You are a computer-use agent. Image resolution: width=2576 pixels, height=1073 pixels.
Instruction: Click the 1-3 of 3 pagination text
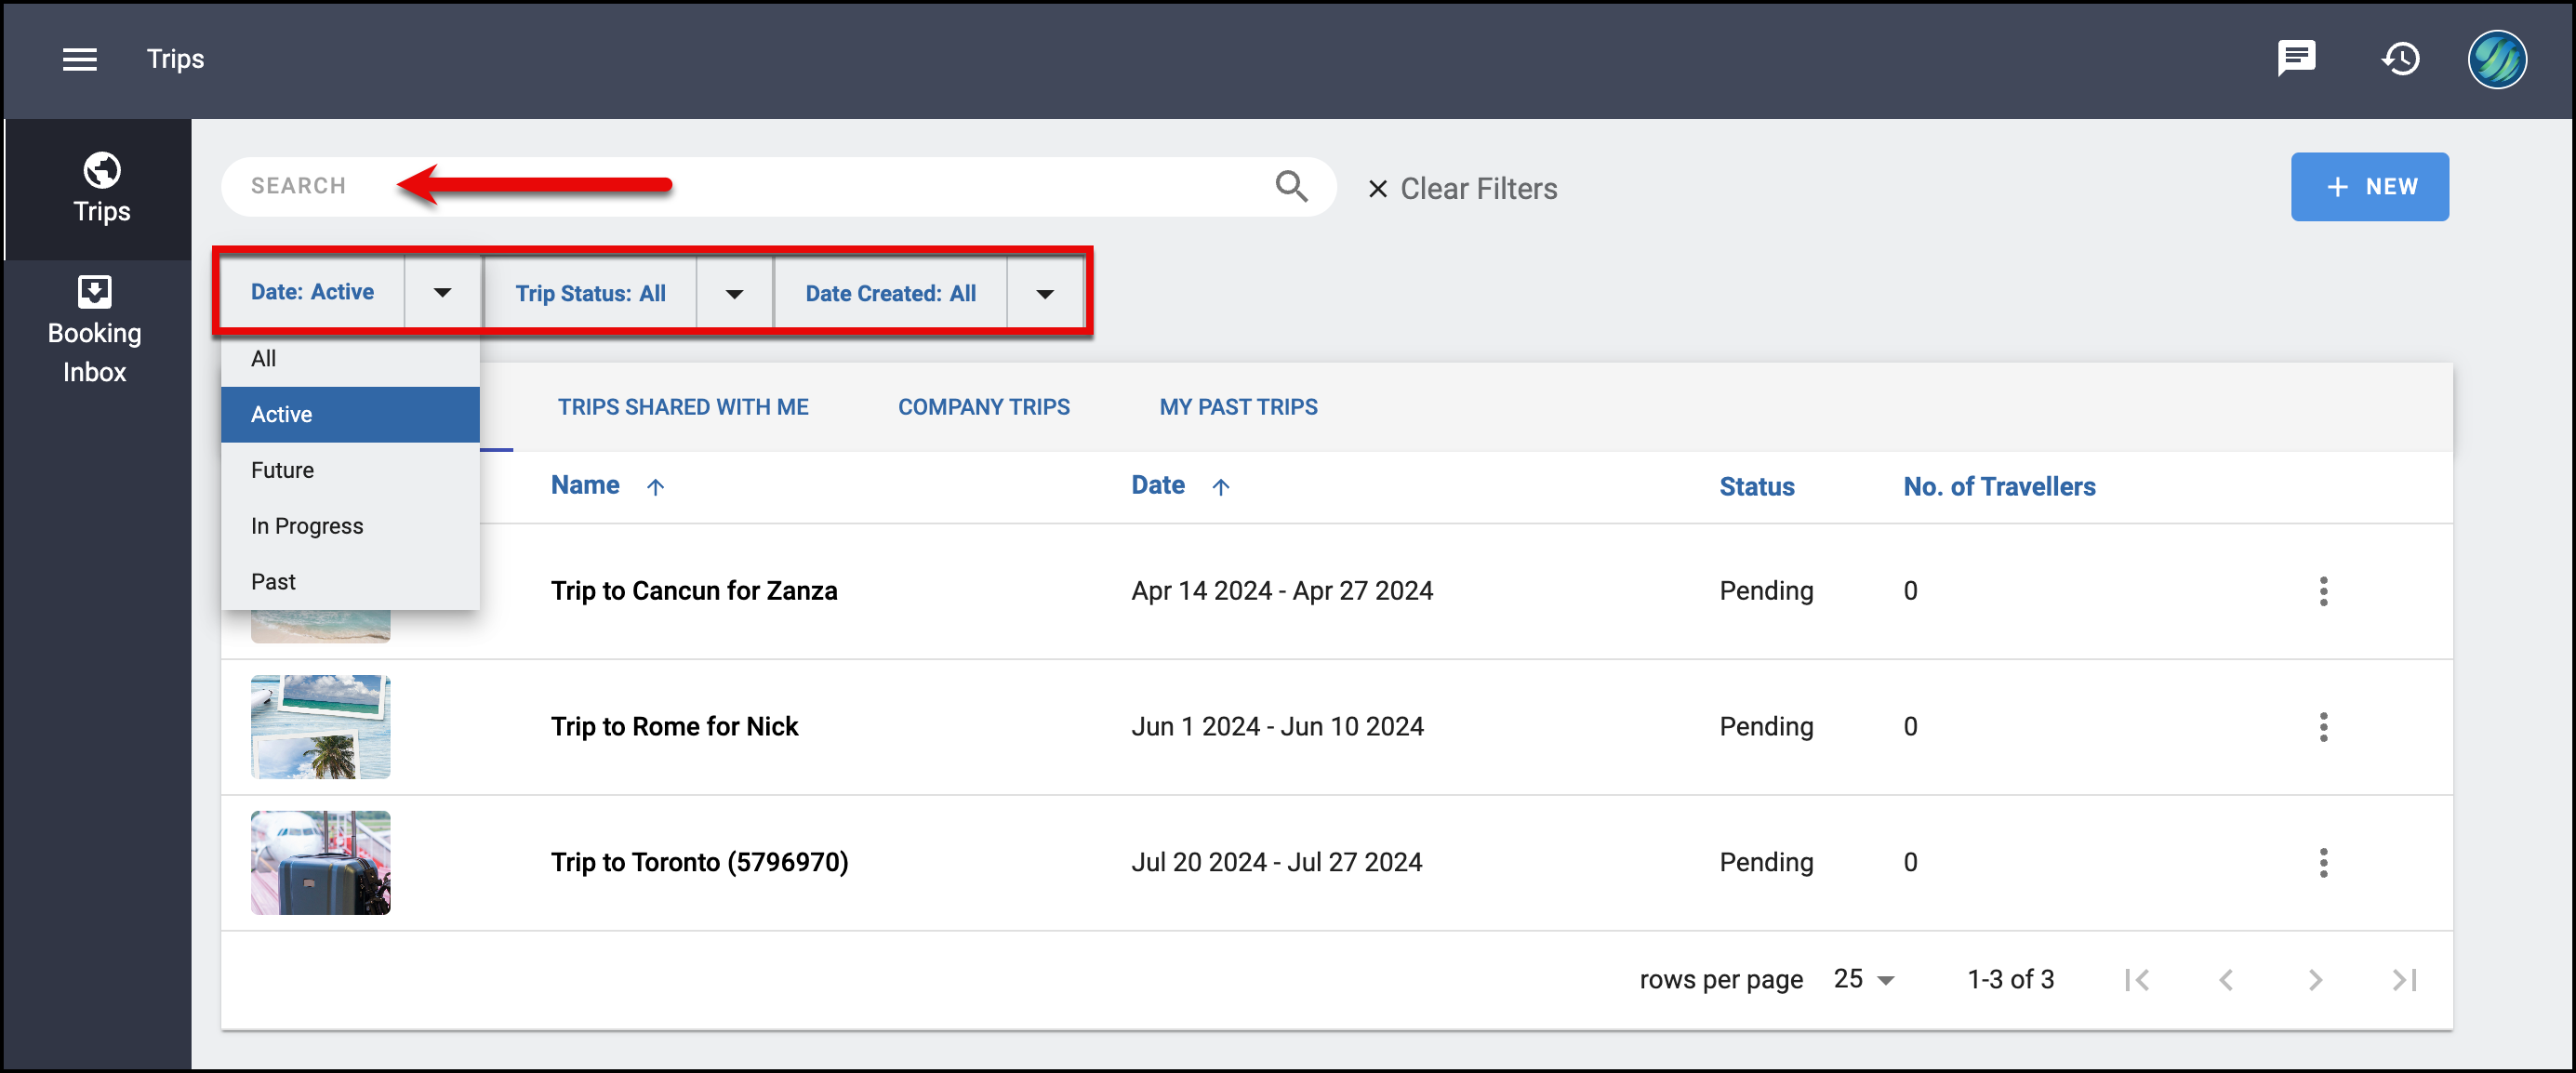click(x=2010, y=980)
